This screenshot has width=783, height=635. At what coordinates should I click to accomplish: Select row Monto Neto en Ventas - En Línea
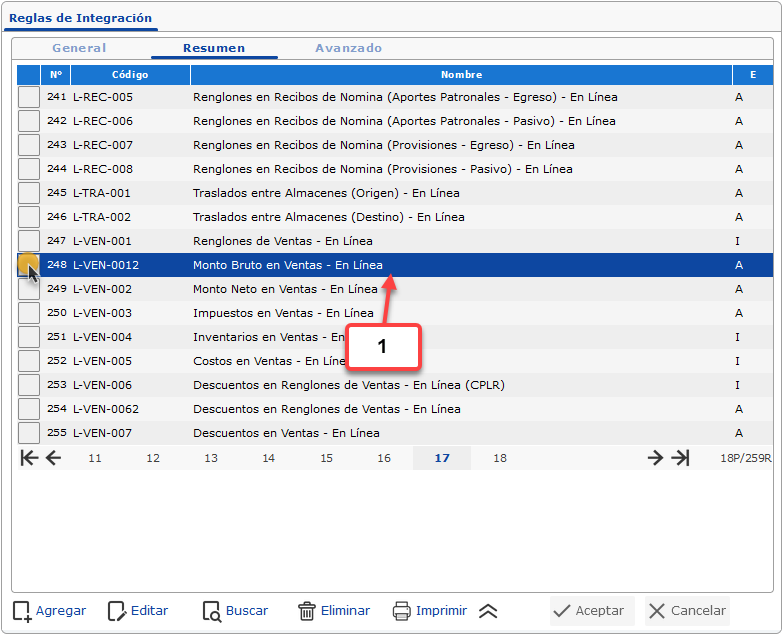(394, 289)
